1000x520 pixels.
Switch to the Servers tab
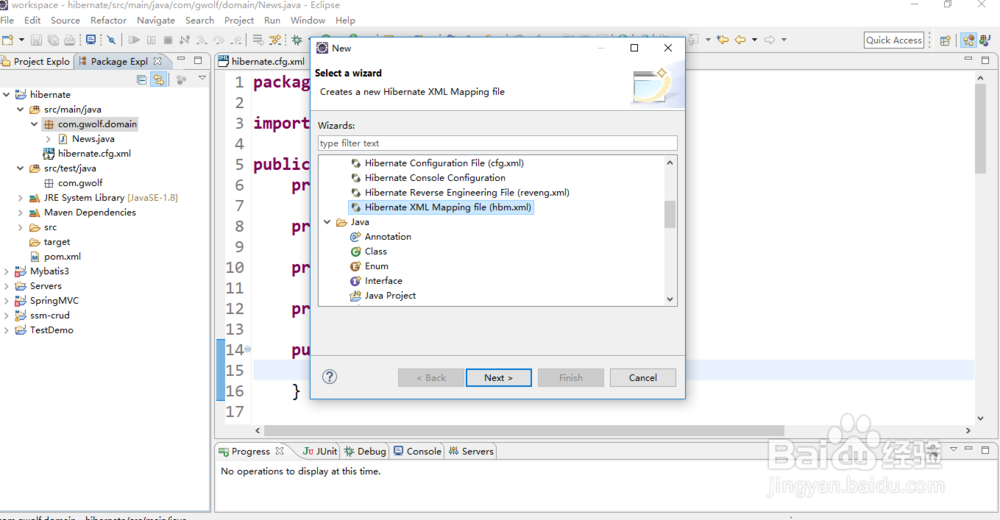pyautogui.click(x=471, y=451)
